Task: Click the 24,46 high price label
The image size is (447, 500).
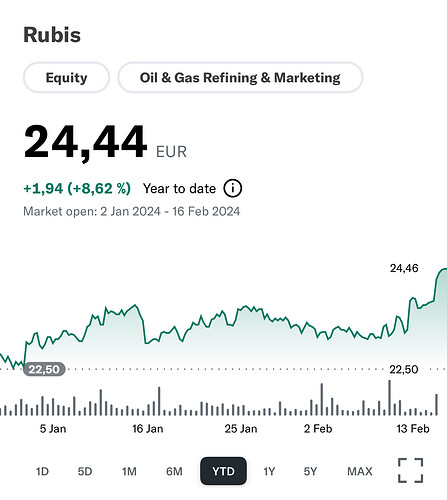Action: tap(404, 268)
